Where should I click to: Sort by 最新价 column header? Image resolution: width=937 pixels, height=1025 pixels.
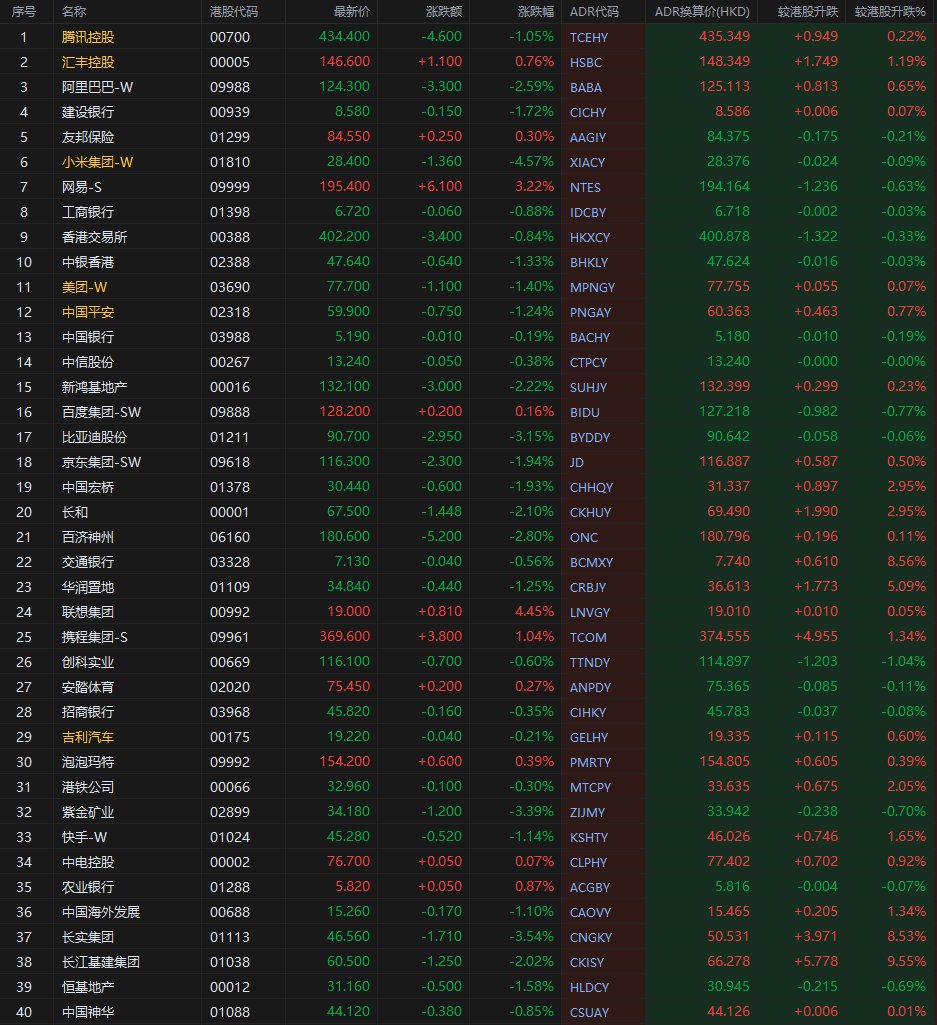click(x=352, y=12)
